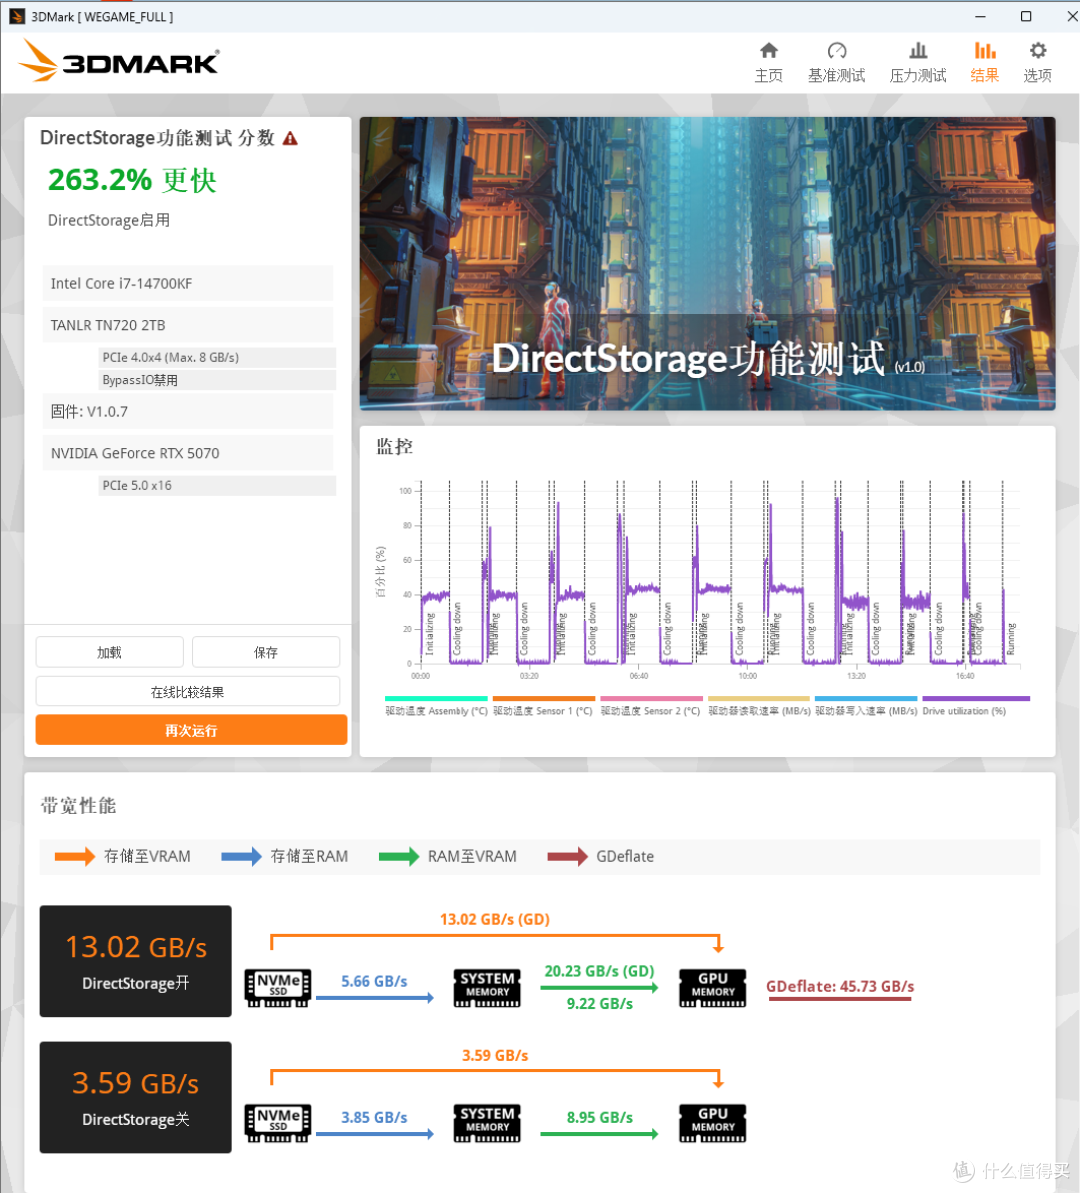The image size is (1080, 1193).
Task: Open the 压力测试 stress test tab
Action: (x=918, y=62)
